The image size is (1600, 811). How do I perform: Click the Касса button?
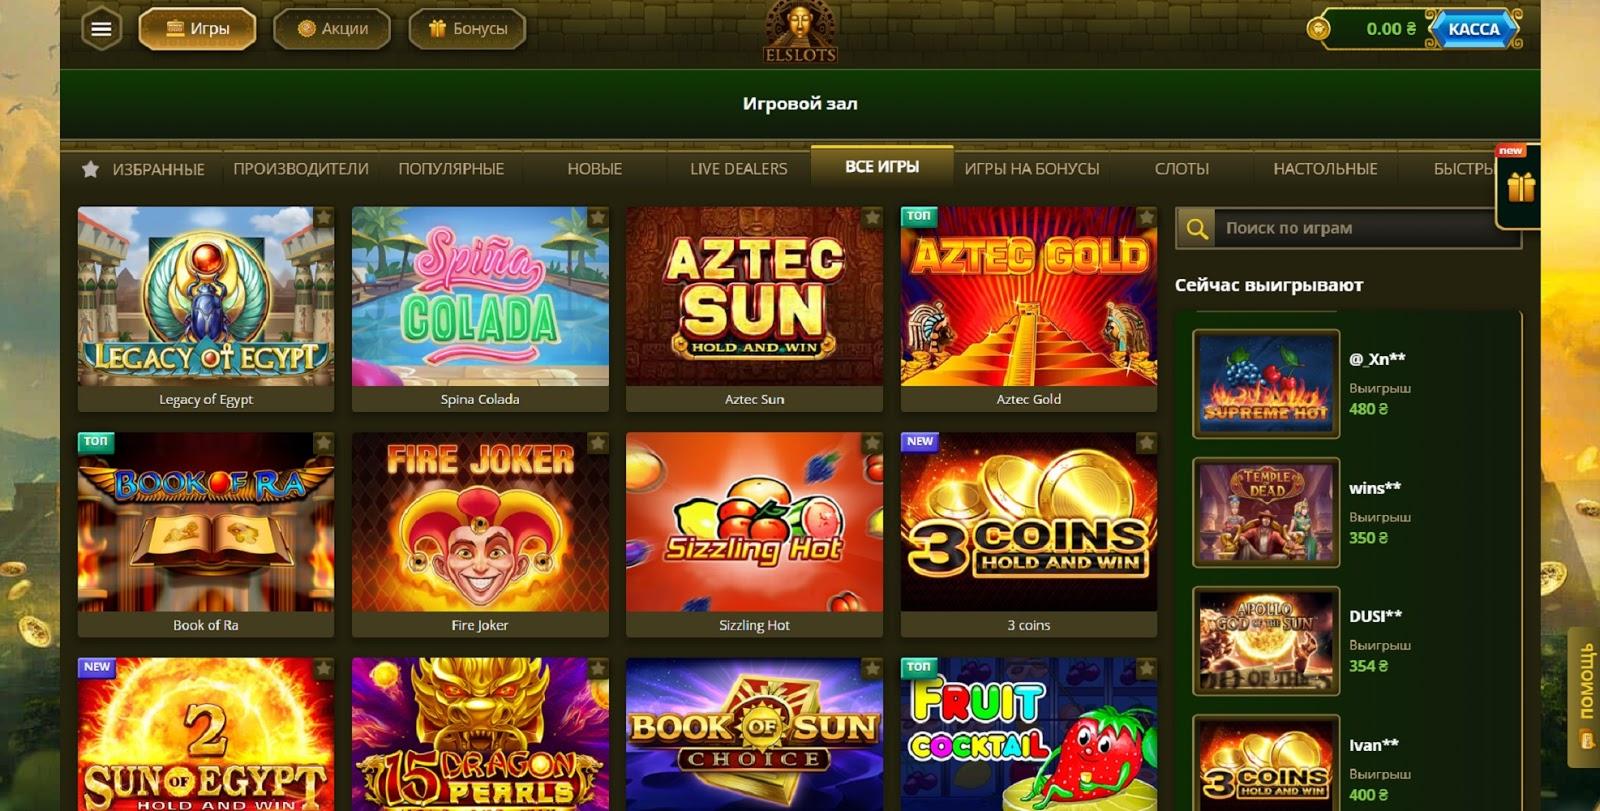[1473, 29]
